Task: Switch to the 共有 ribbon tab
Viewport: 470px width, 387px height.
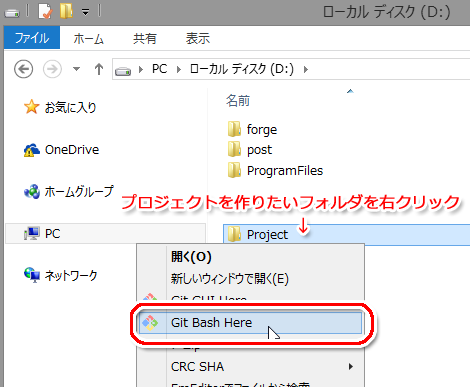Action: tap(145, 38)
